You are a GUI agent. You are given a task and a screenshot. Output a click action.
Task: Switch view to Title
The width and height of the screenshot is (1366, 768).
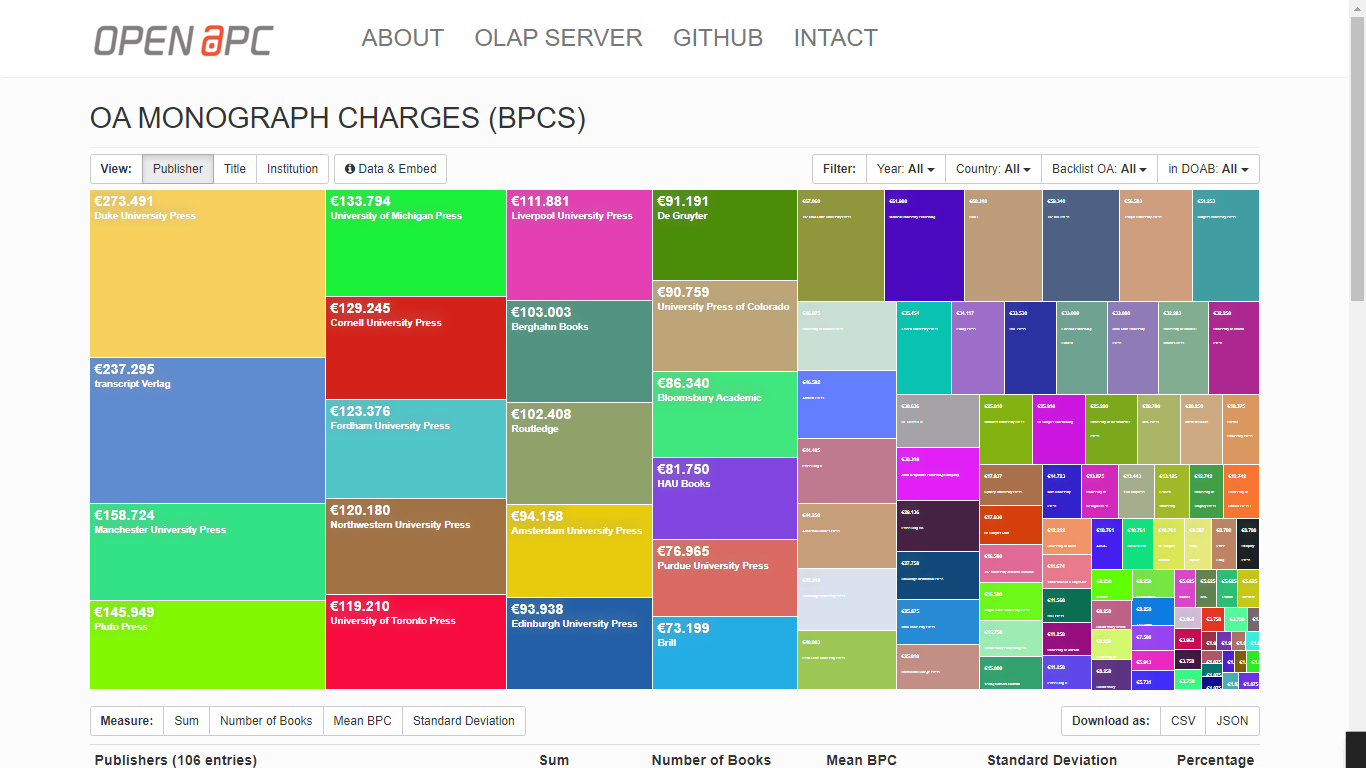235,169
